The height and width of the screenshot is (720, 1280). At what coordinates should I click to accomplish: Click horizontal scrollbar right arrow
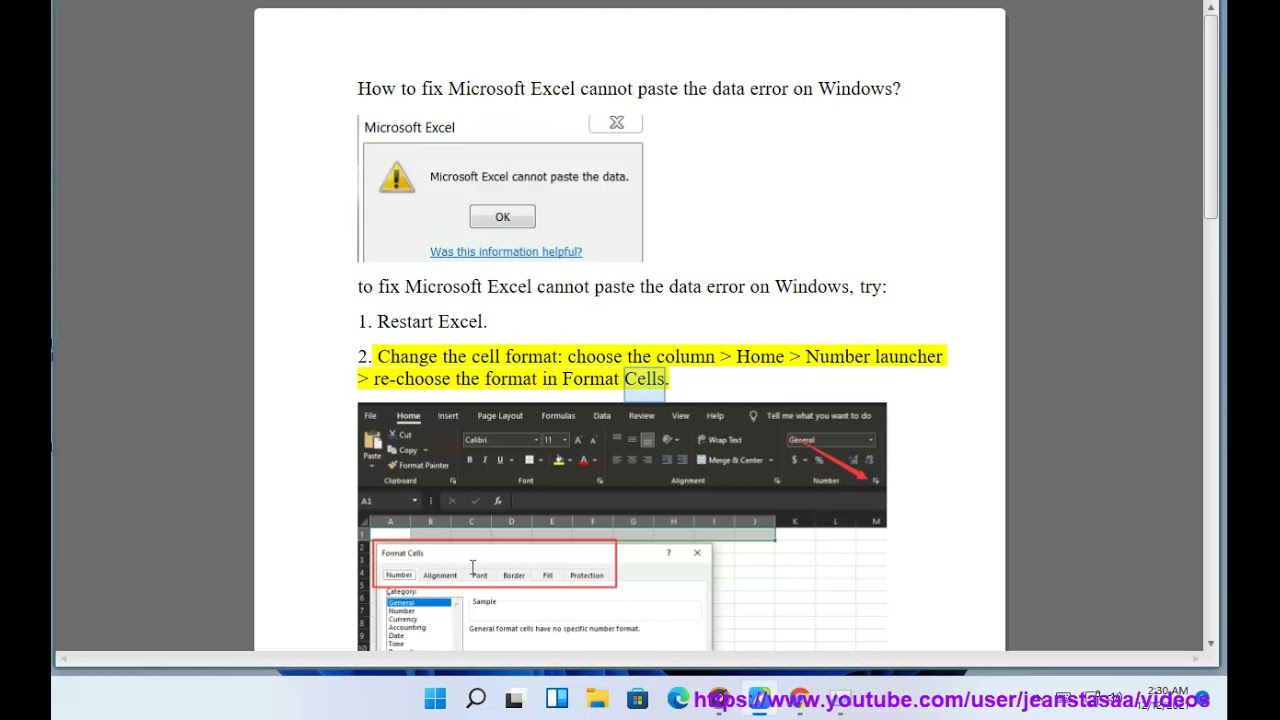point(1196,659)
